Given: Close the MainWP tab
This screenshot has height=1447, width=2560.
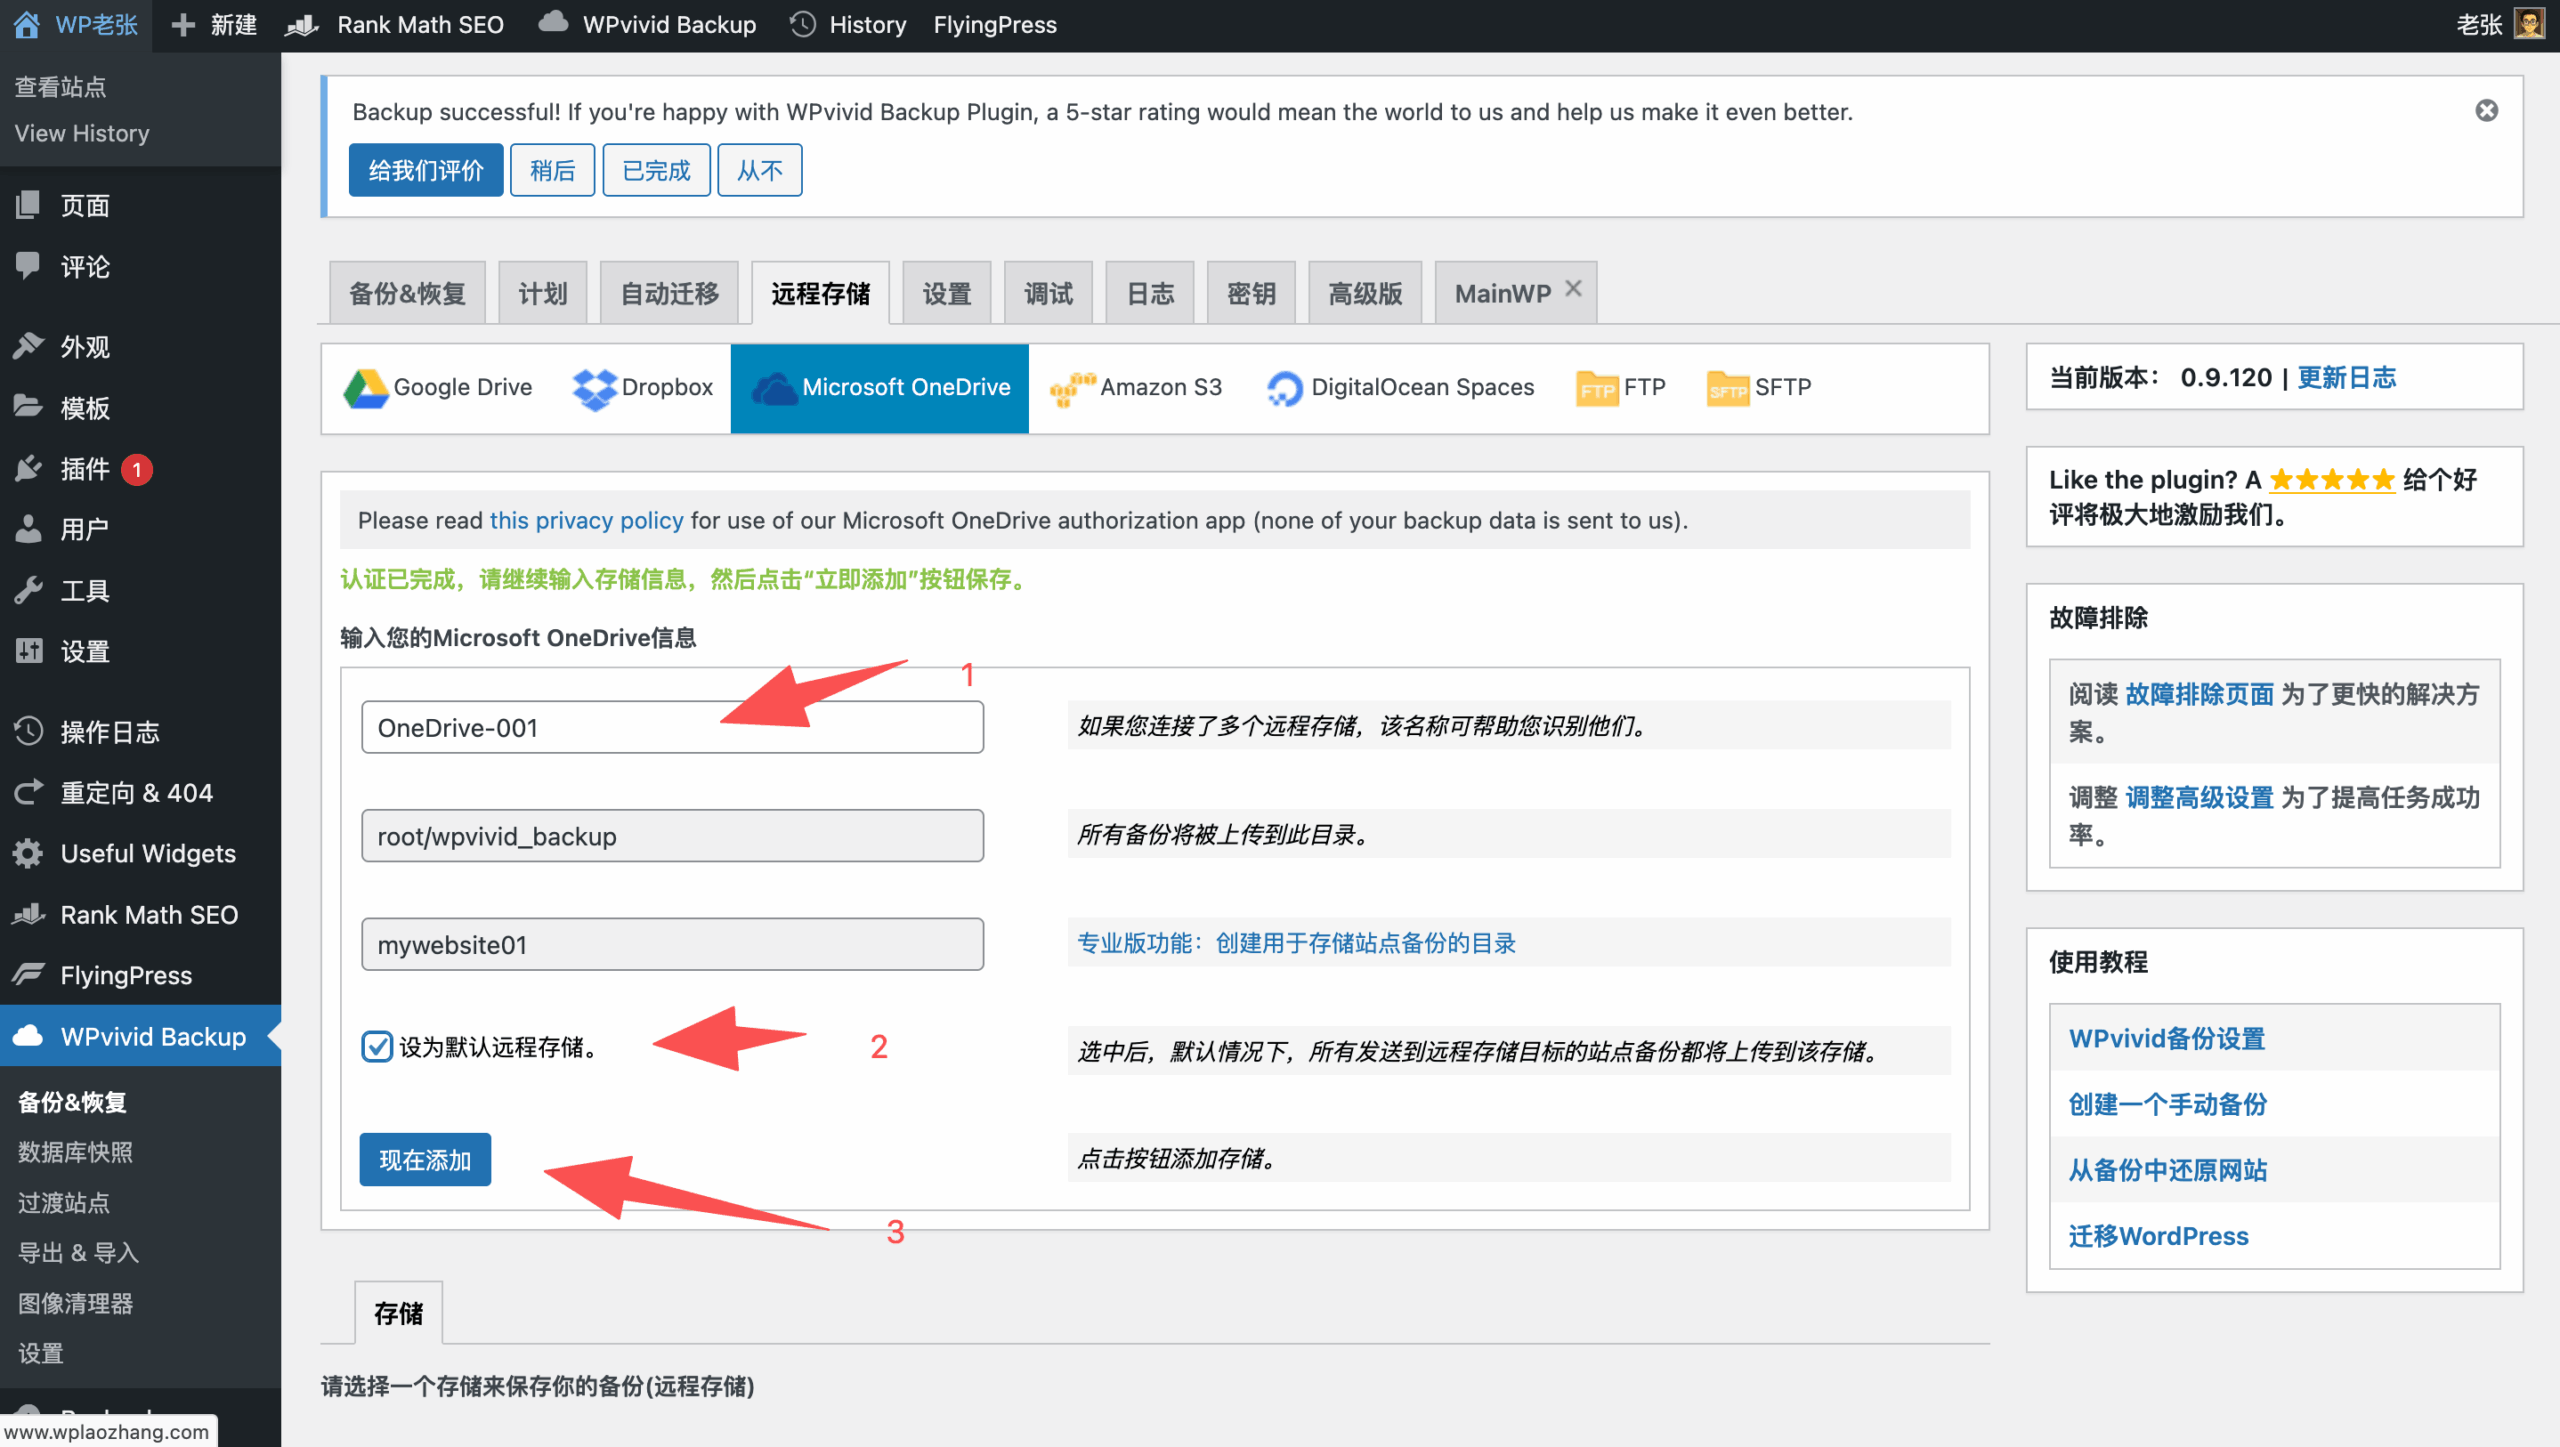Looking at the screenshot, I should [1573, 289].
